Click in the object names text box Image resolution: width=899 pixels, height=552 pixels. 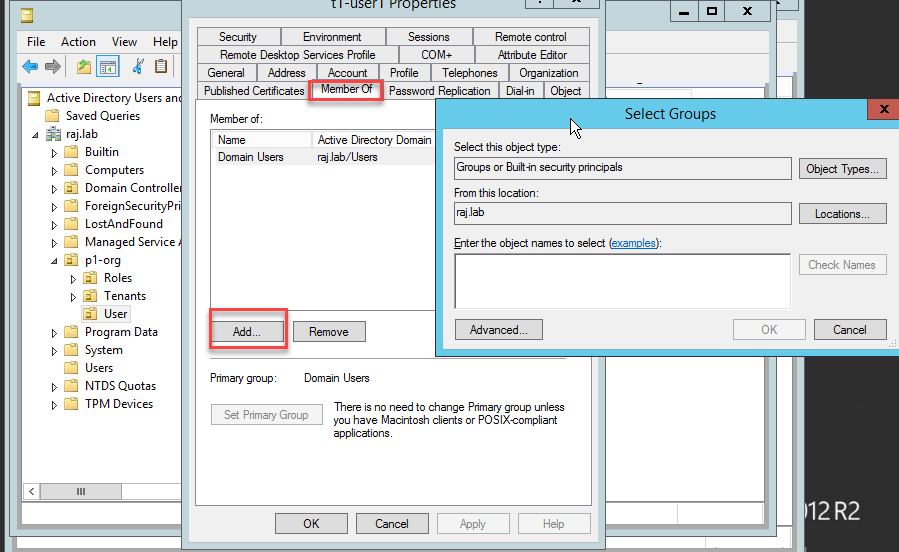tap(623, 281)
